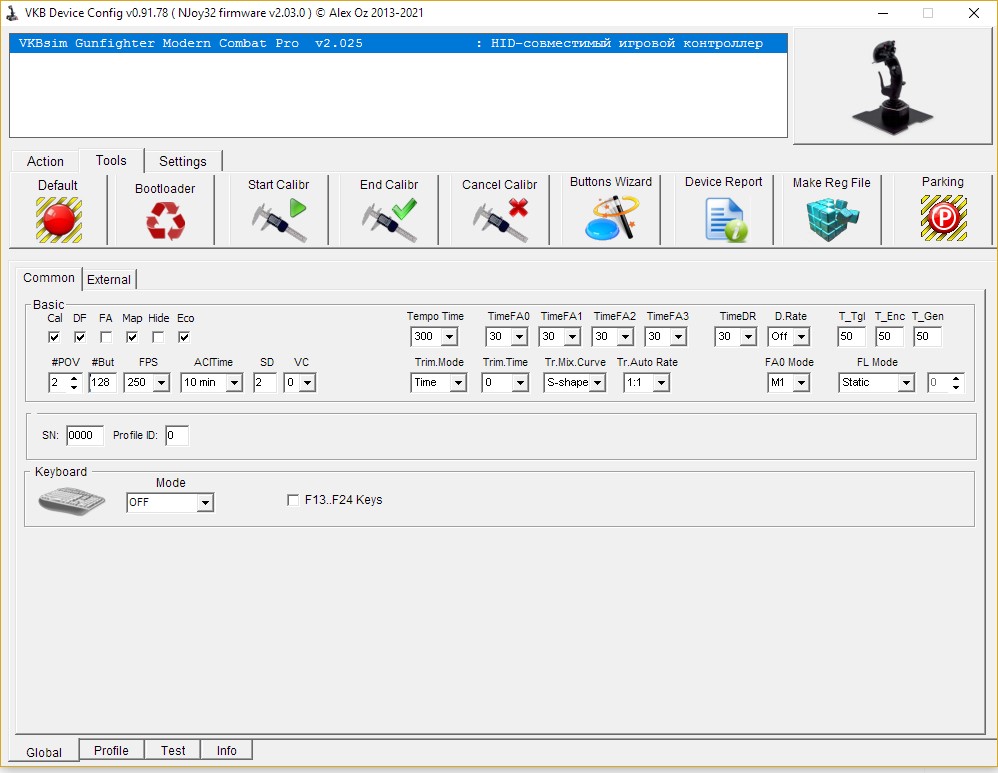Open the Tr.Auto Rate dropdown
This screenshot has height=773, width=998.
[661, 383]
